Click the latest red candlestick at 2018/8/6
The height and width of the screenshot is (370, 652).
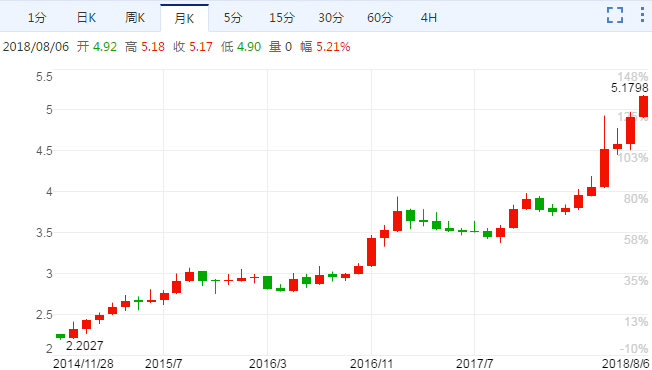[x=643, y=106]
